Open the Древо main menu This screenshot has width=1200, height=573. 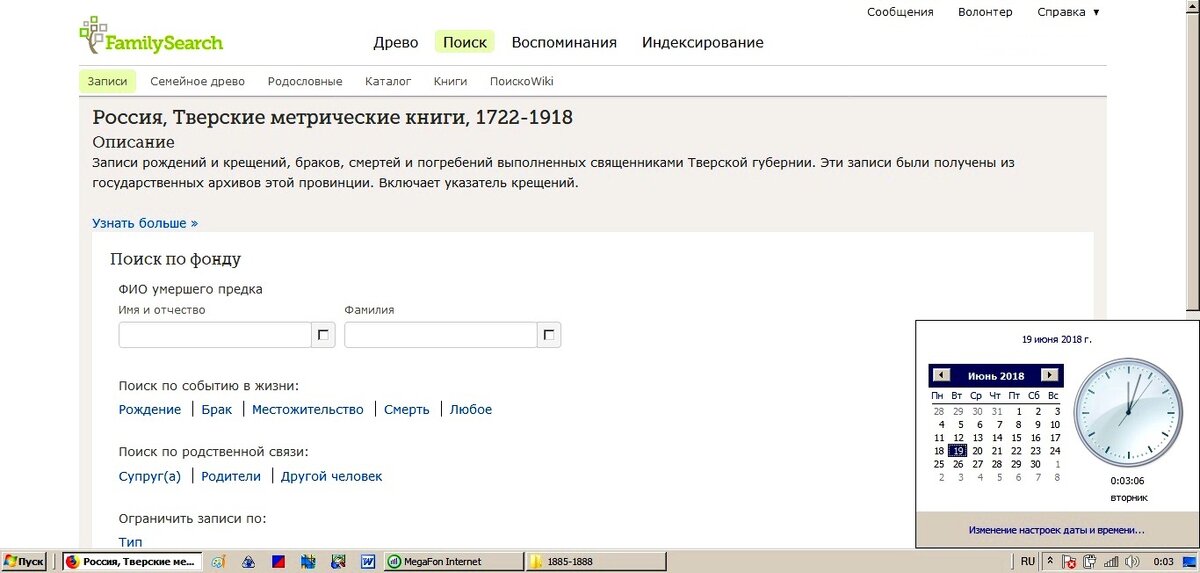click(x=396, y=43)
